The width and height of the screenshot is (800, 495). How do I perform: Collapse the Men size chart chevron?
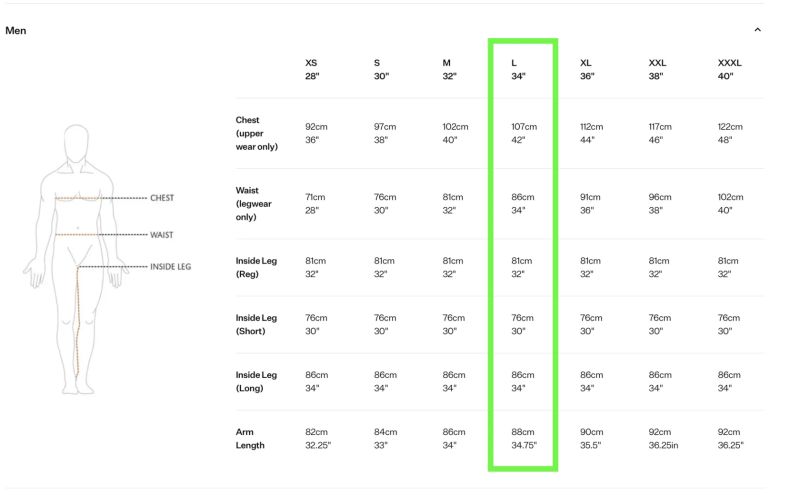tap(757, 30)
